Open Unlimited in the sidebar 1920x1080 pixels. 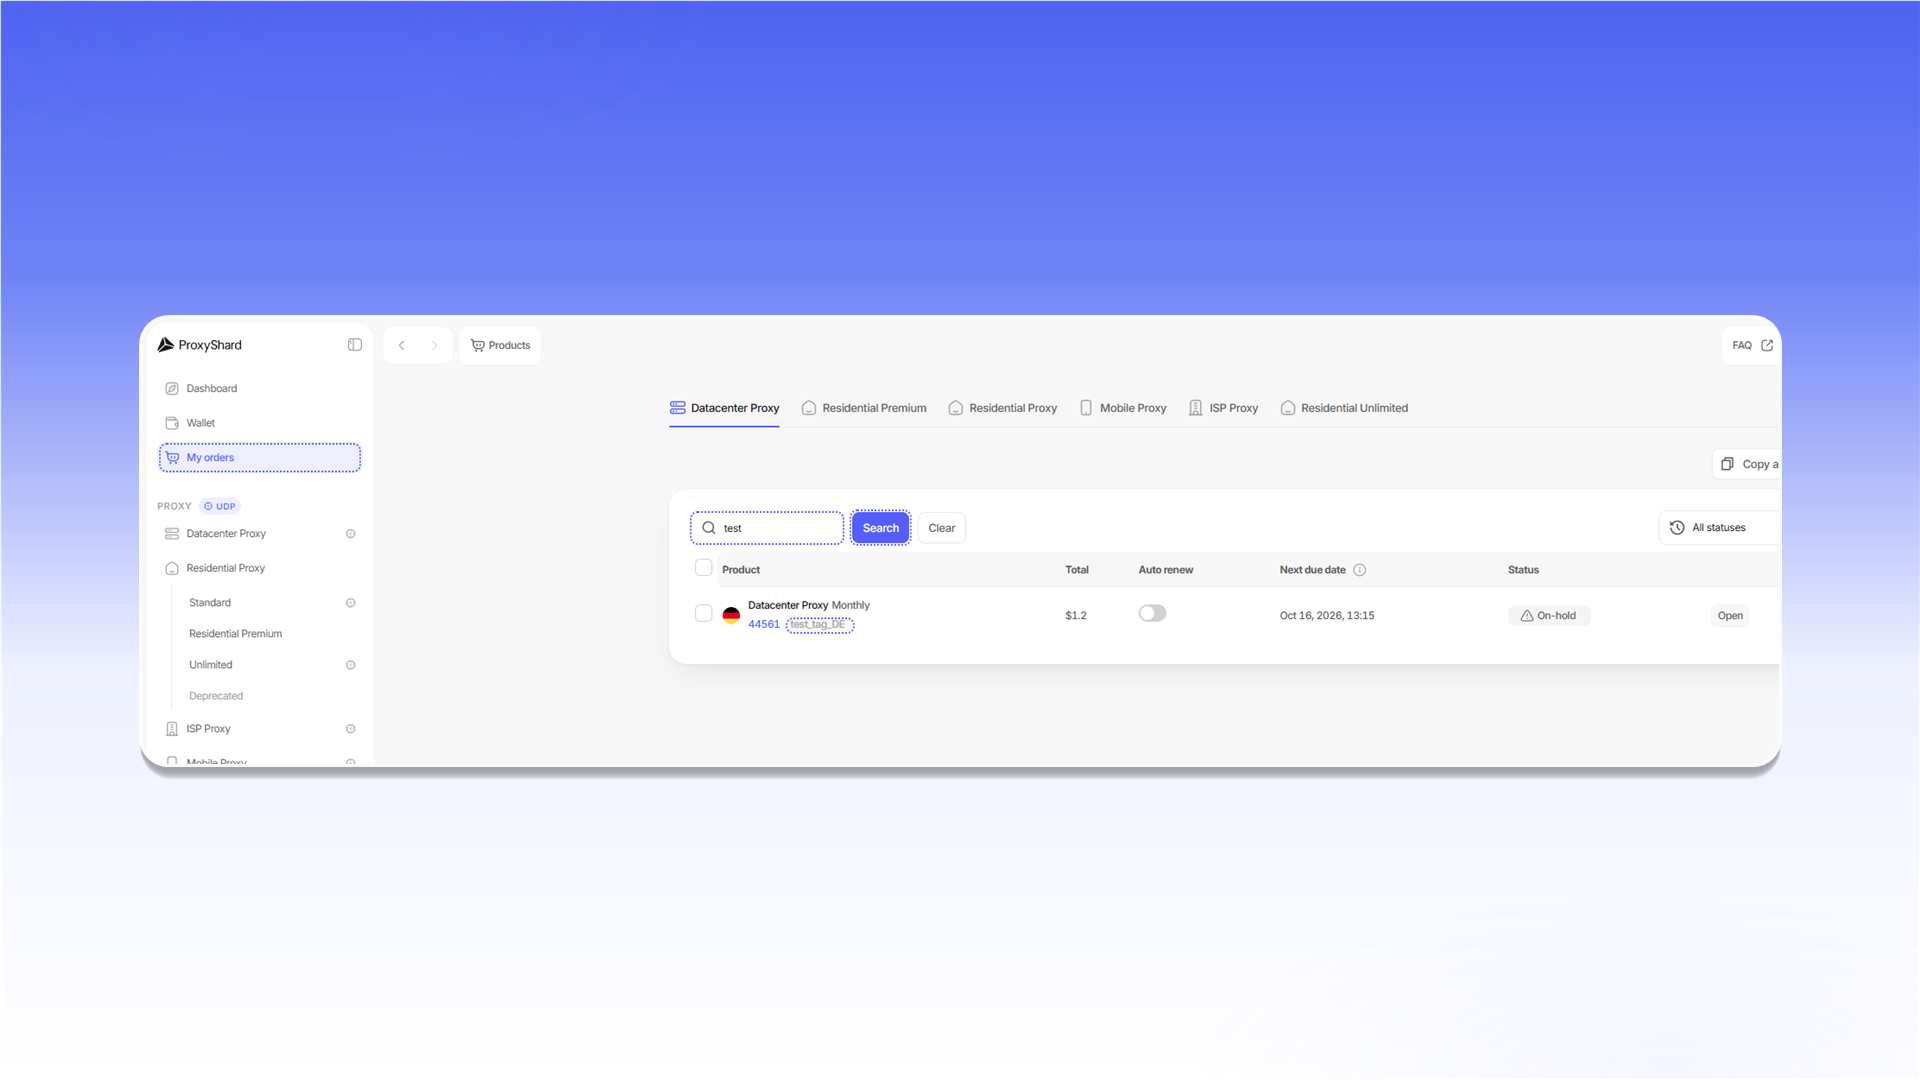pos(211,665)
